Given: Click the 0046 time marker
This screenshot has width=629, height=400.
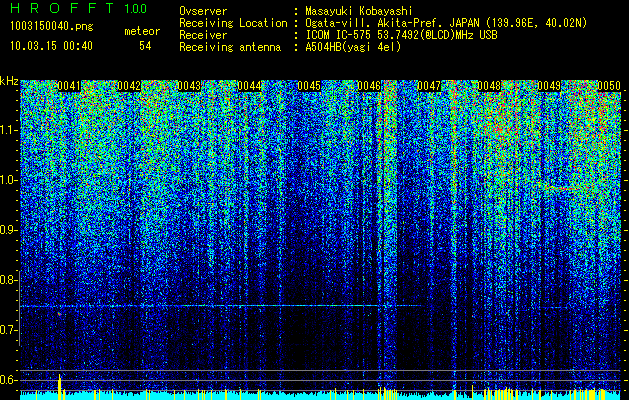Looking at the screenshot, I should 369,86.
